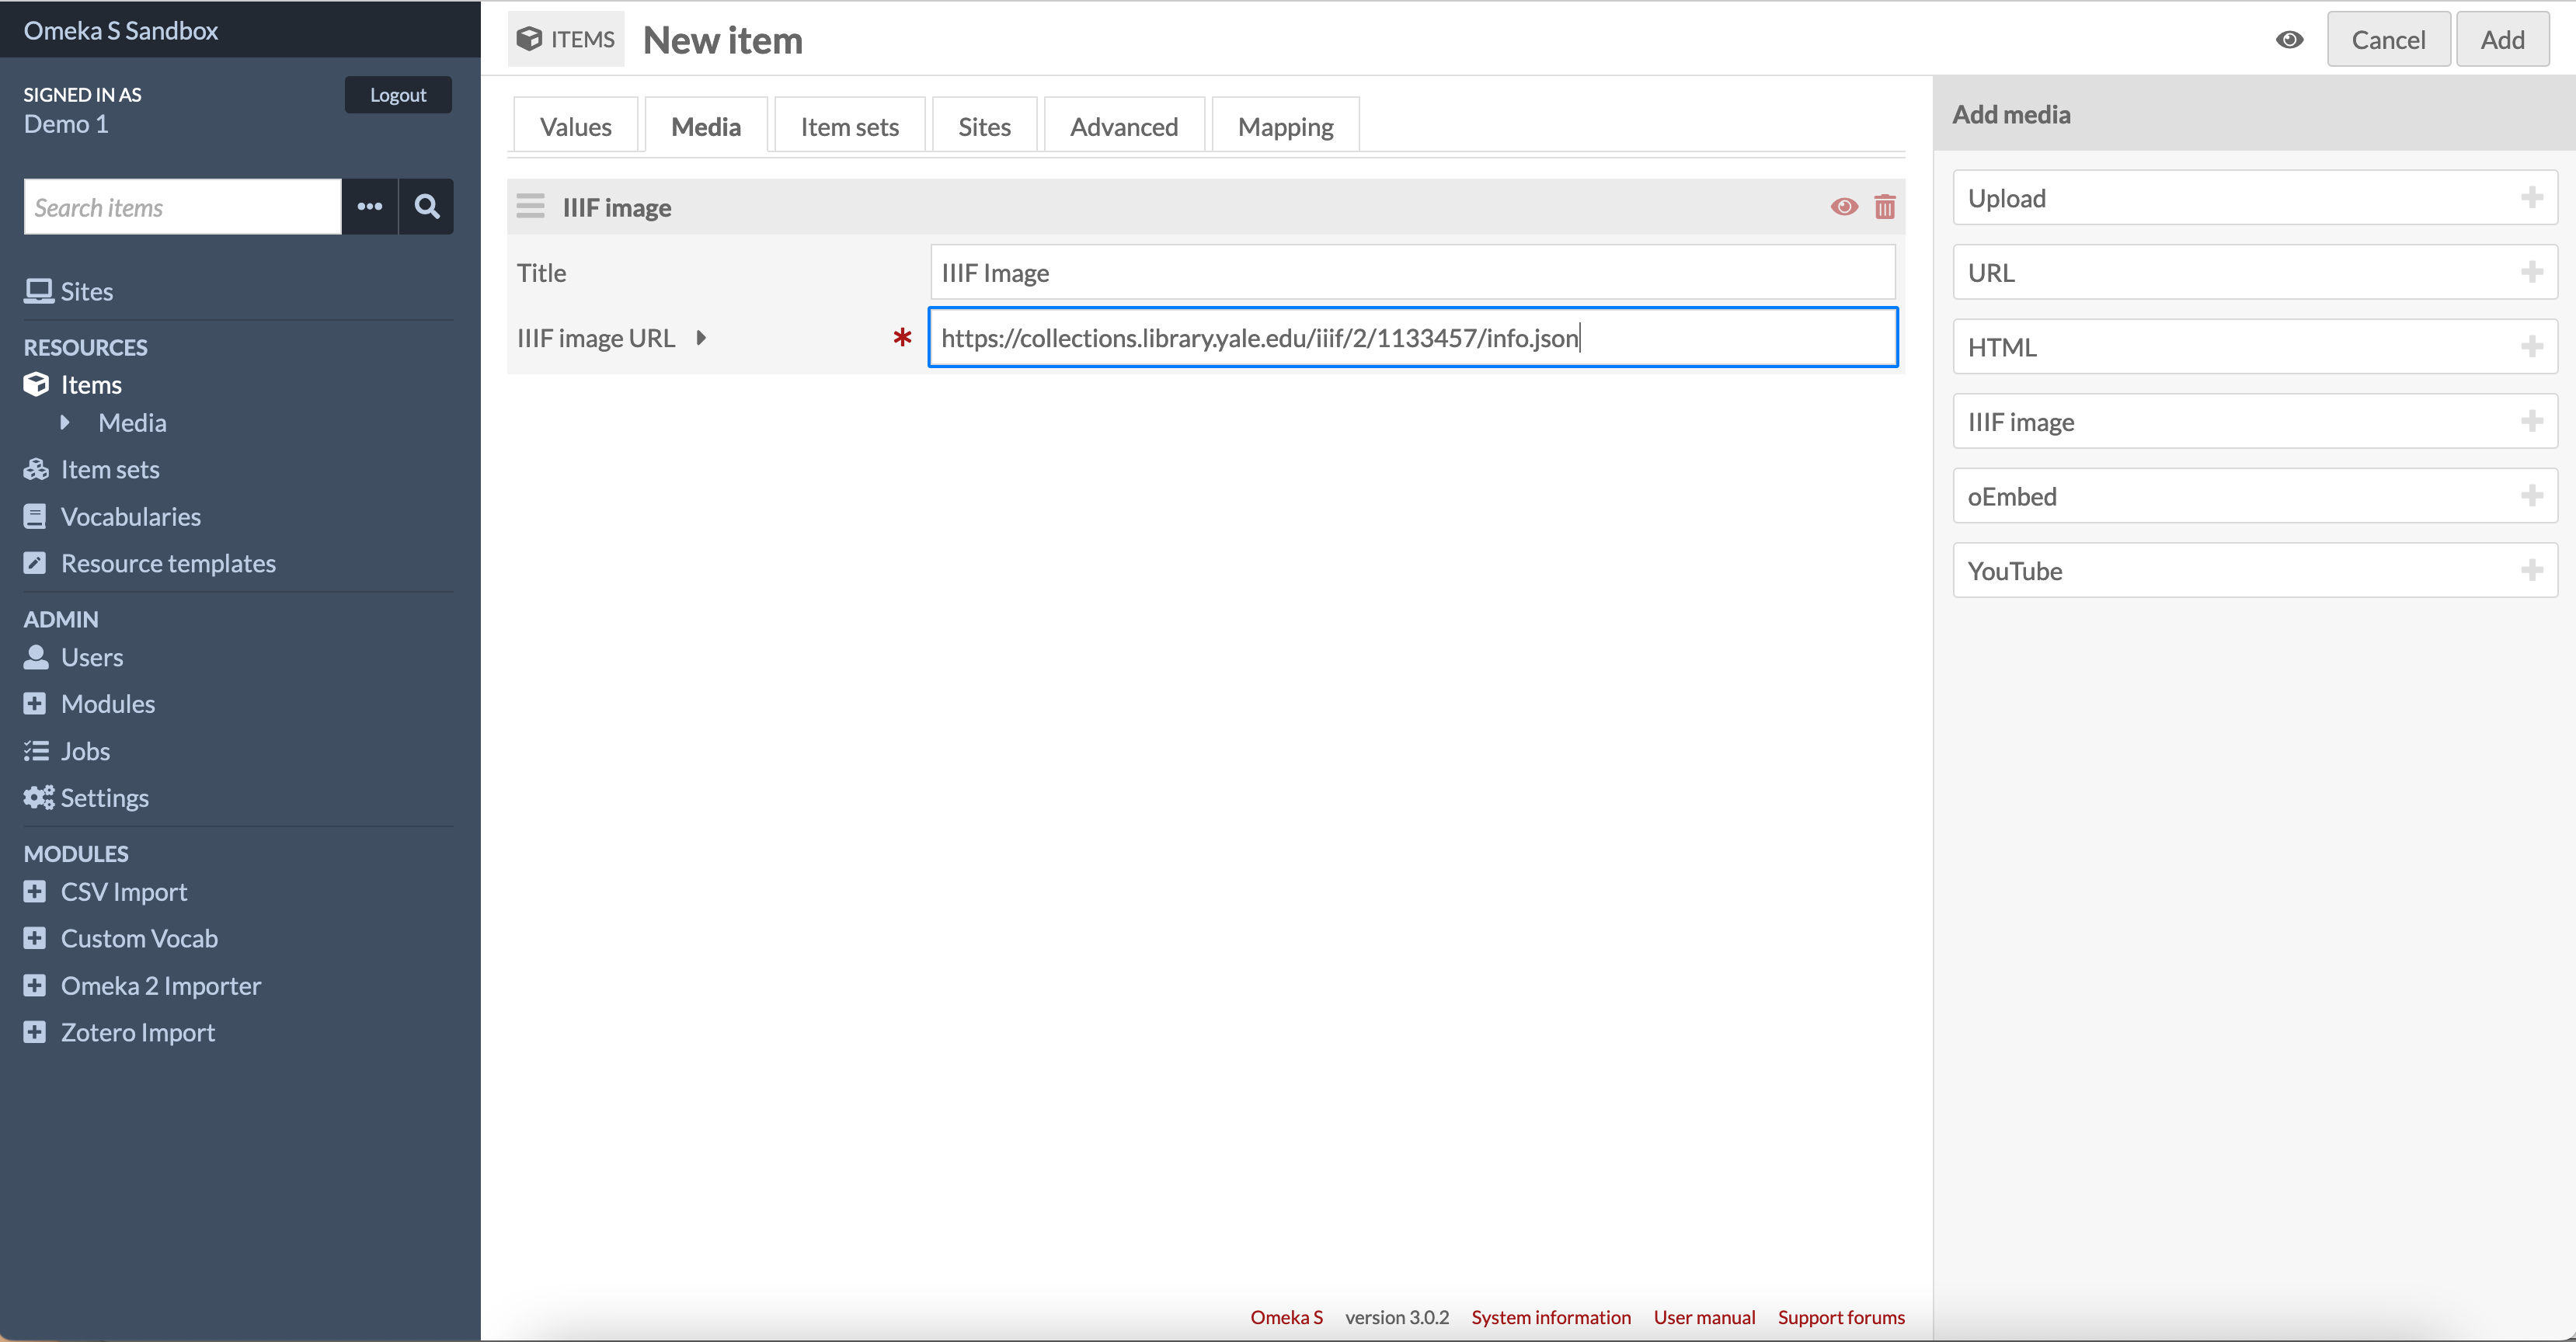Open User manual link
2576x1342 pixels.
pyautogui.click(x=1704, y=1317)
